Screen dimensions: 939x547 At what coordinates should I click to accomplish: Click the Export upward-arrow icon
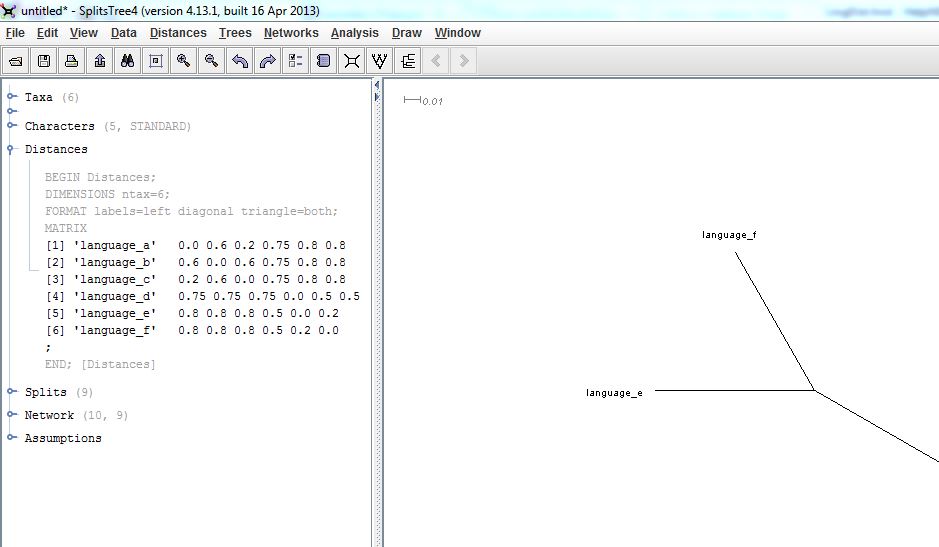[x=99, y=61]
